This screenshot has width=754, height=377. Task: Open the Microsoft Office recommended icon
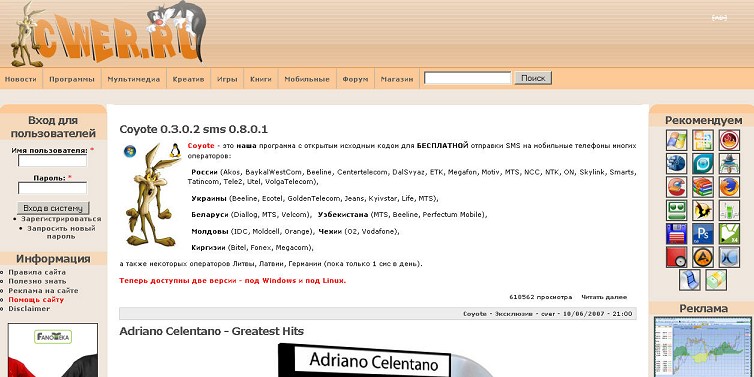[703, 140]
